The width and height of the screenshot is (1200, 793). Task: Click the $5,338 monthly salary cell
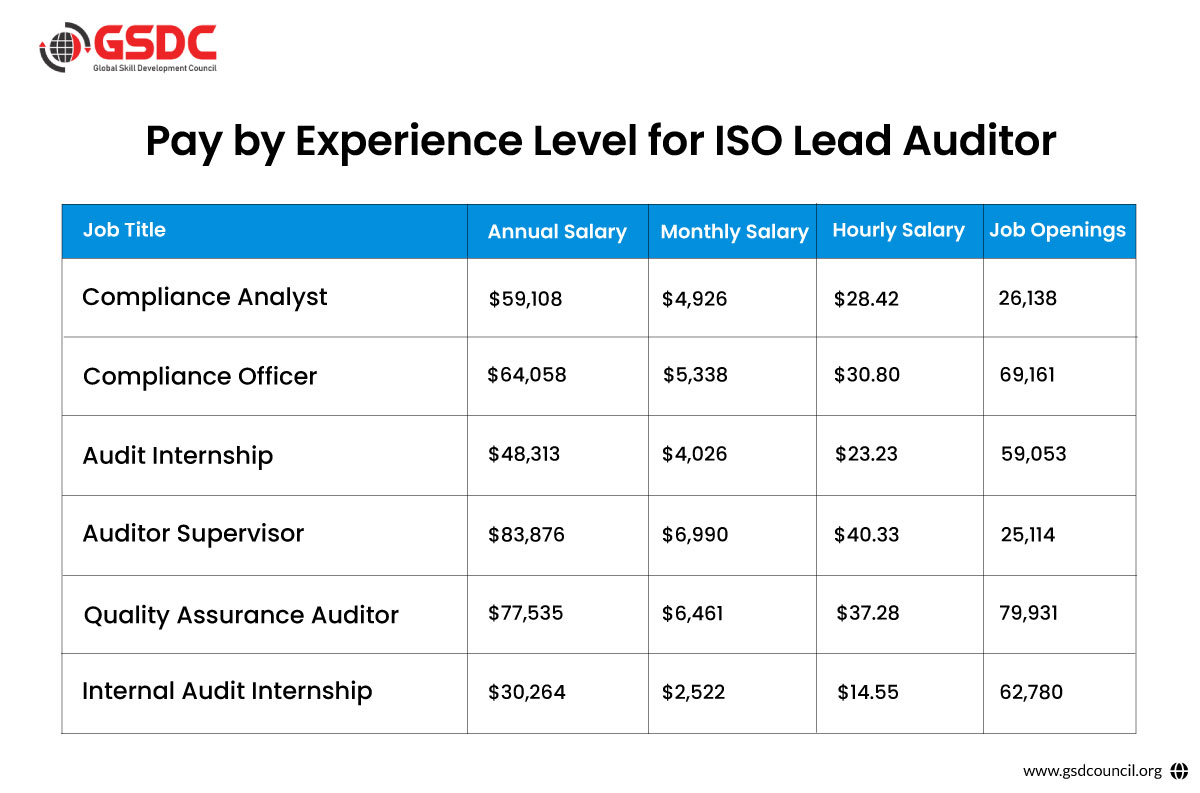pyautogui.click(x=695, y=376)
